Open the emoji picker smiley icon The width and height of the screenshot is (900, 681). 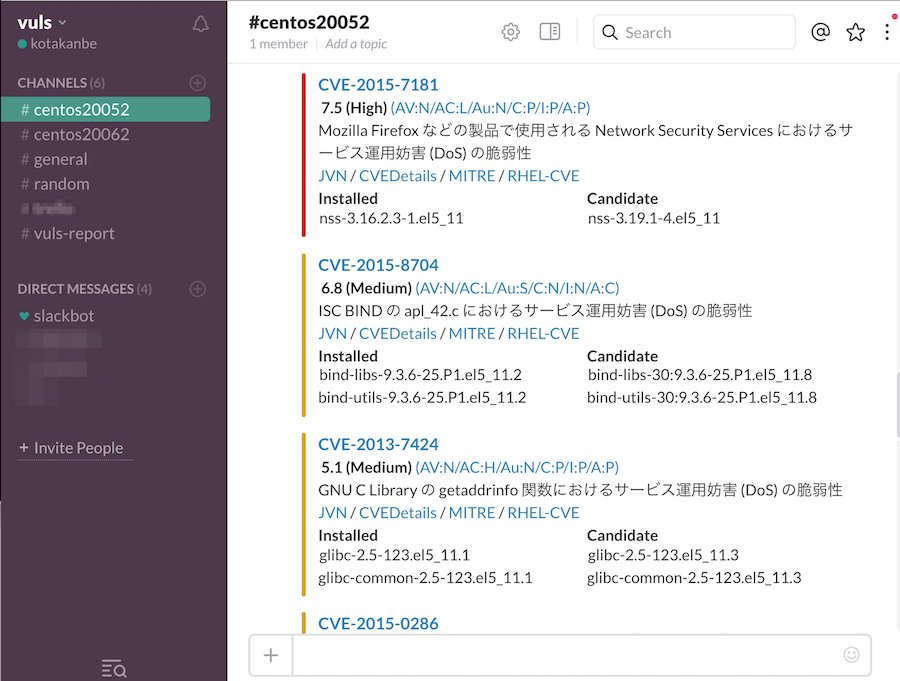tap(851, 655)
